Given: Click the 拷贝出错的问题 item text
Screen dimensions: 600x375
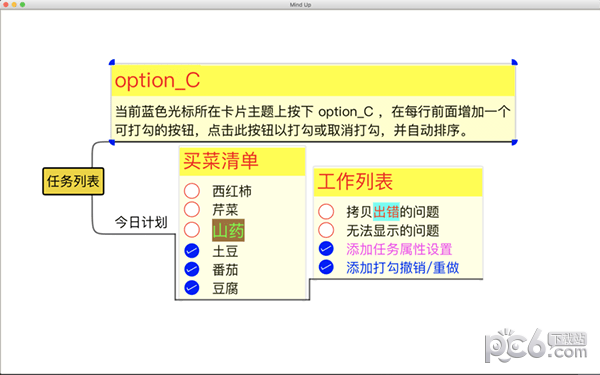Looking at the screenshot, I should click(x=393, y=212).
